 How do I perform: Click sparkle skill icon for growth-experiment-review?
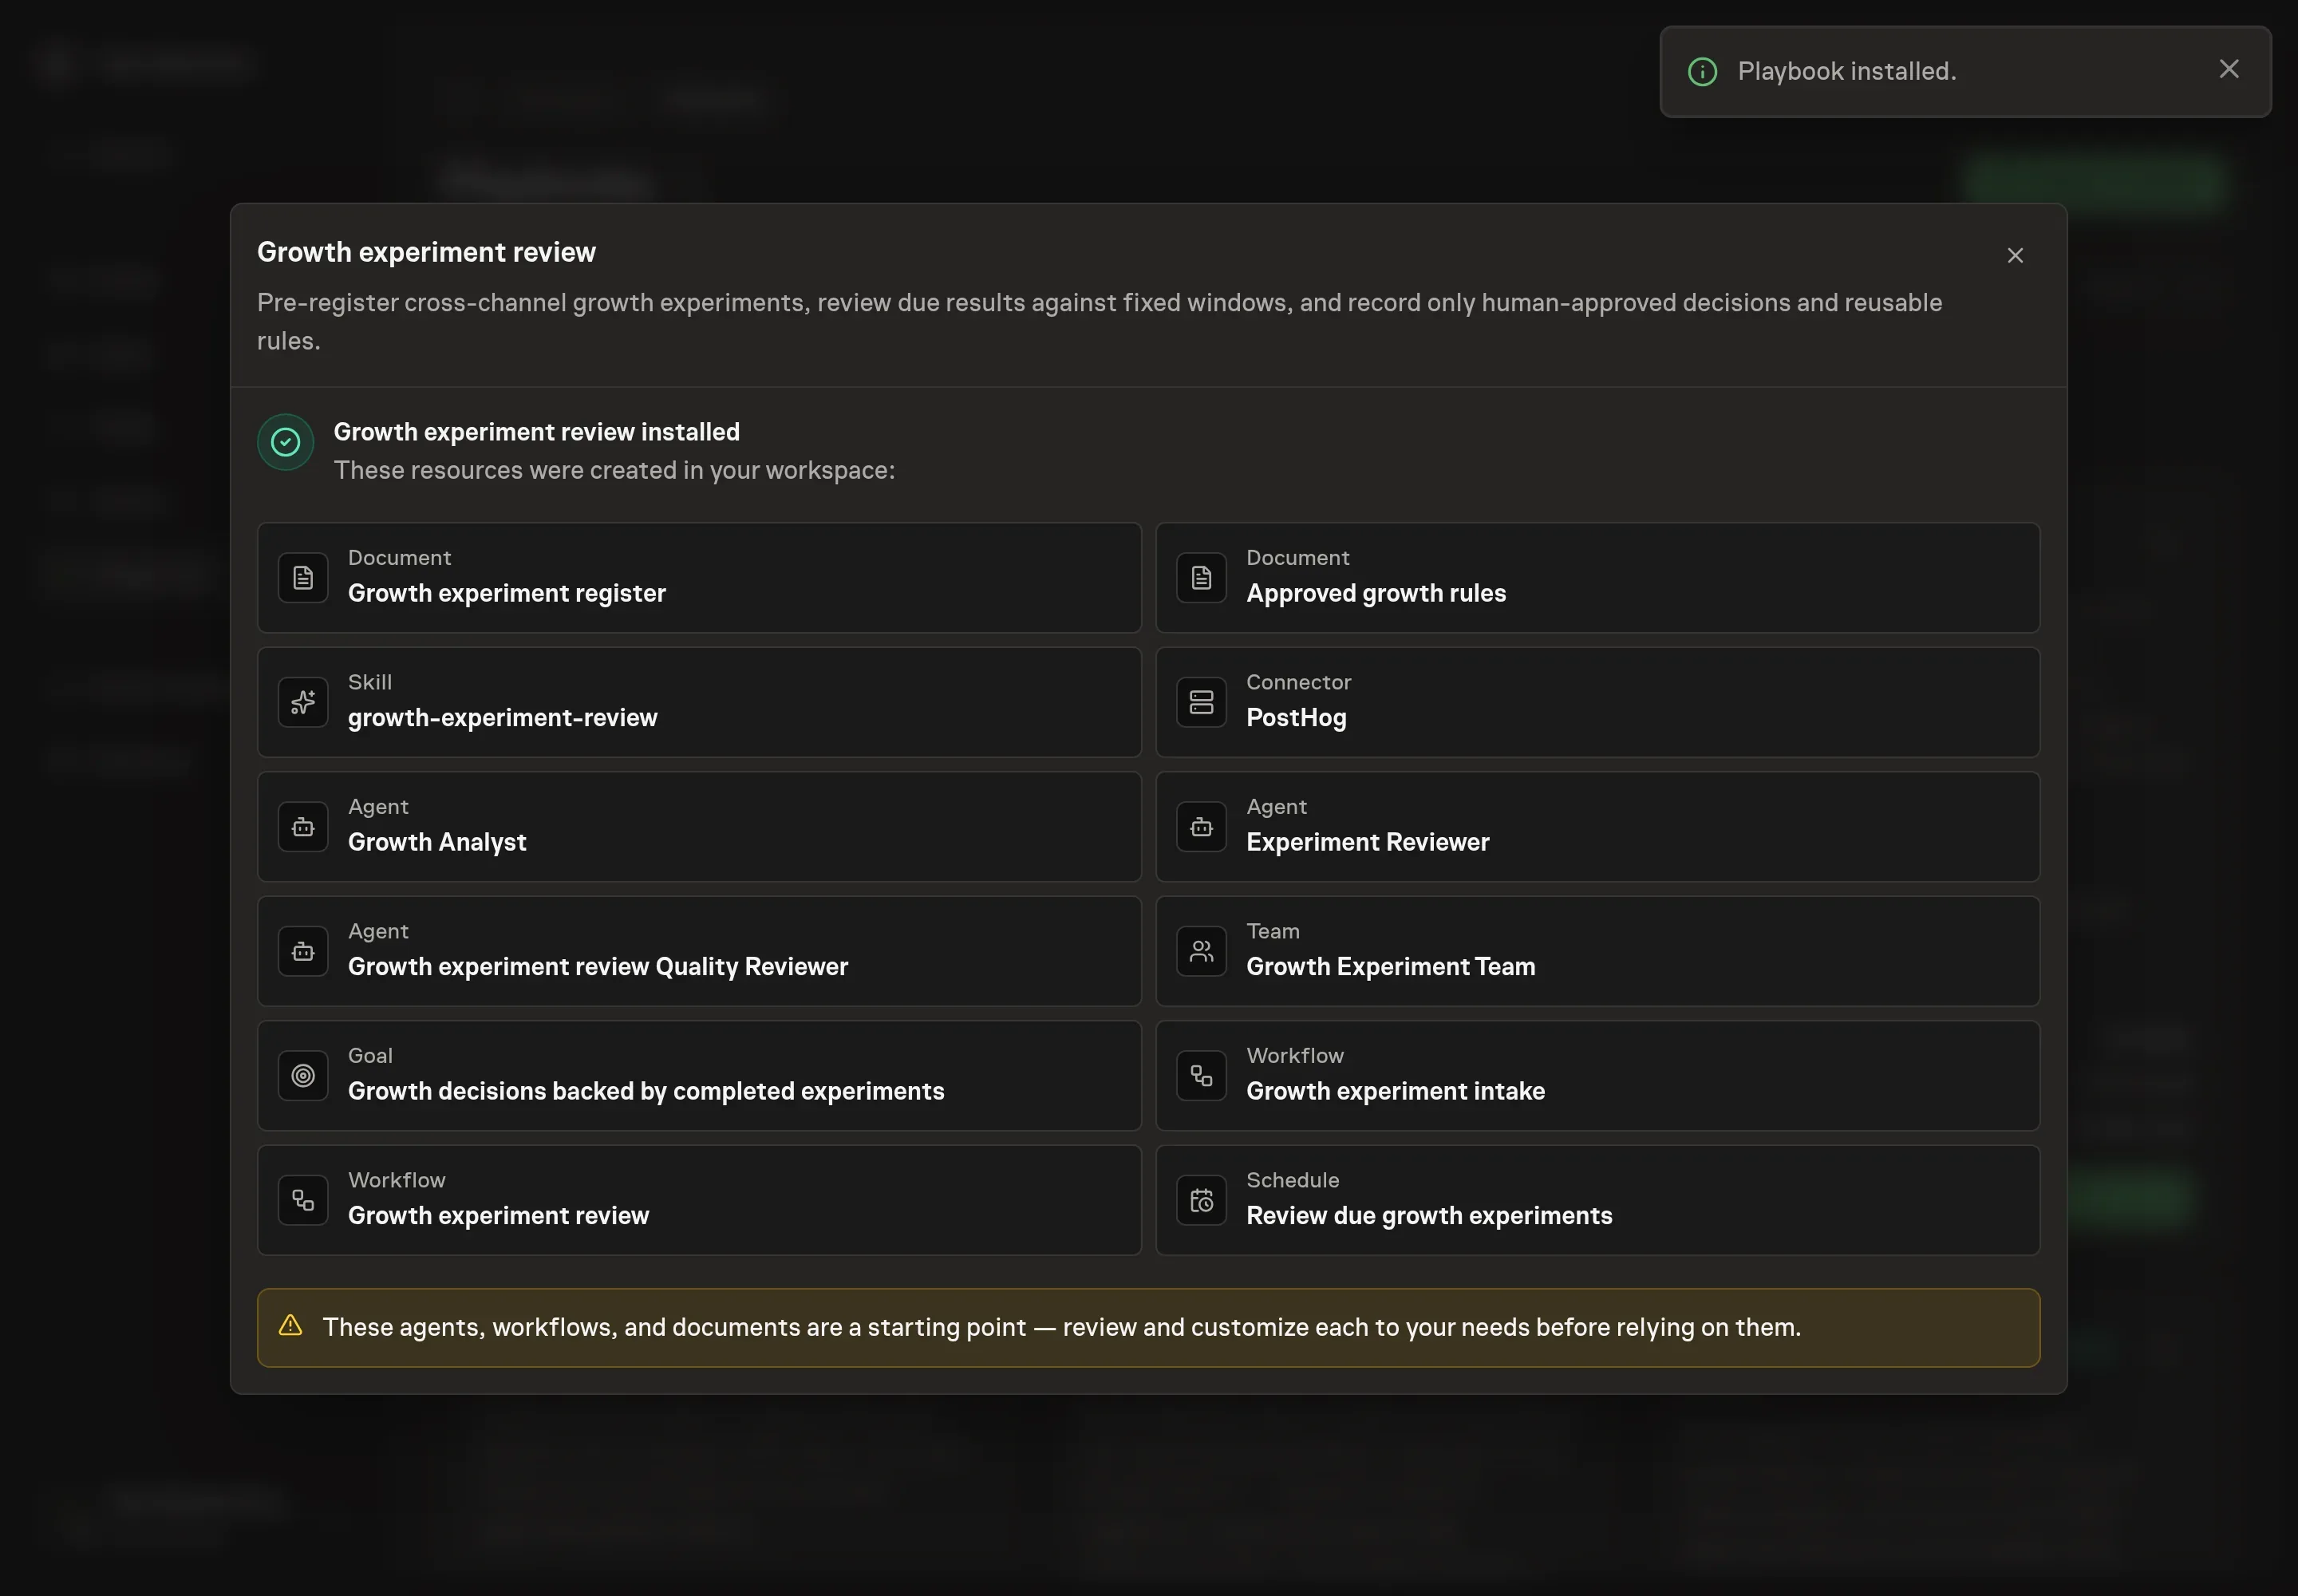(x=303, y=702)
